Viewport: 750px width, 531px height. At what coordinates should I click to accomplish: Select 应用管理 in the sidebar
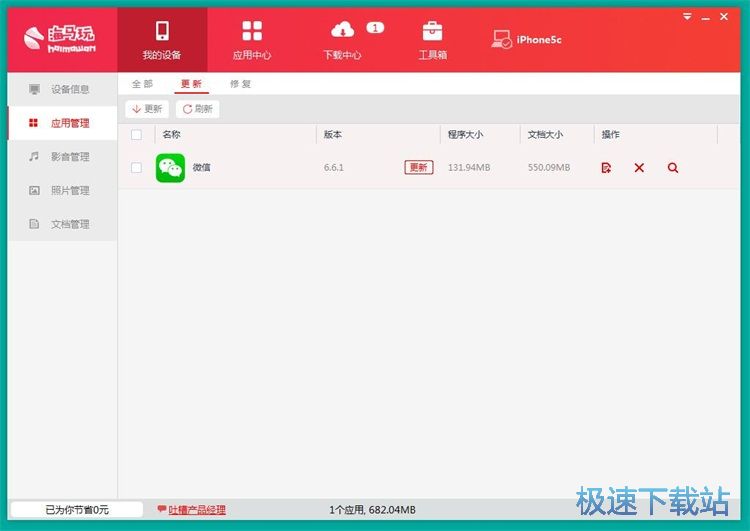tap(62, 123)
